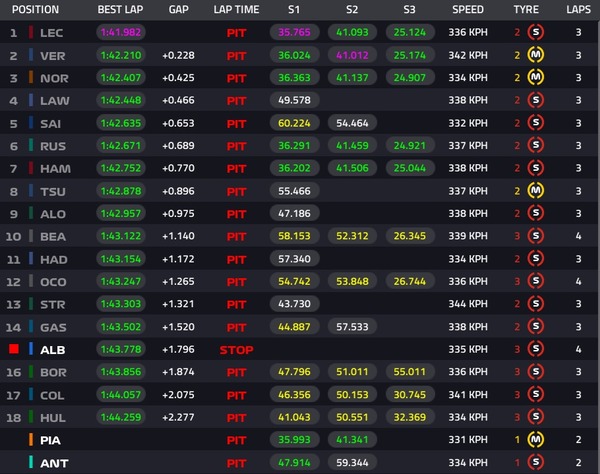Select NOR's yellow medium tyre icon
The height and width of the screenshot is (474, 600).
(x=536, y=78)
